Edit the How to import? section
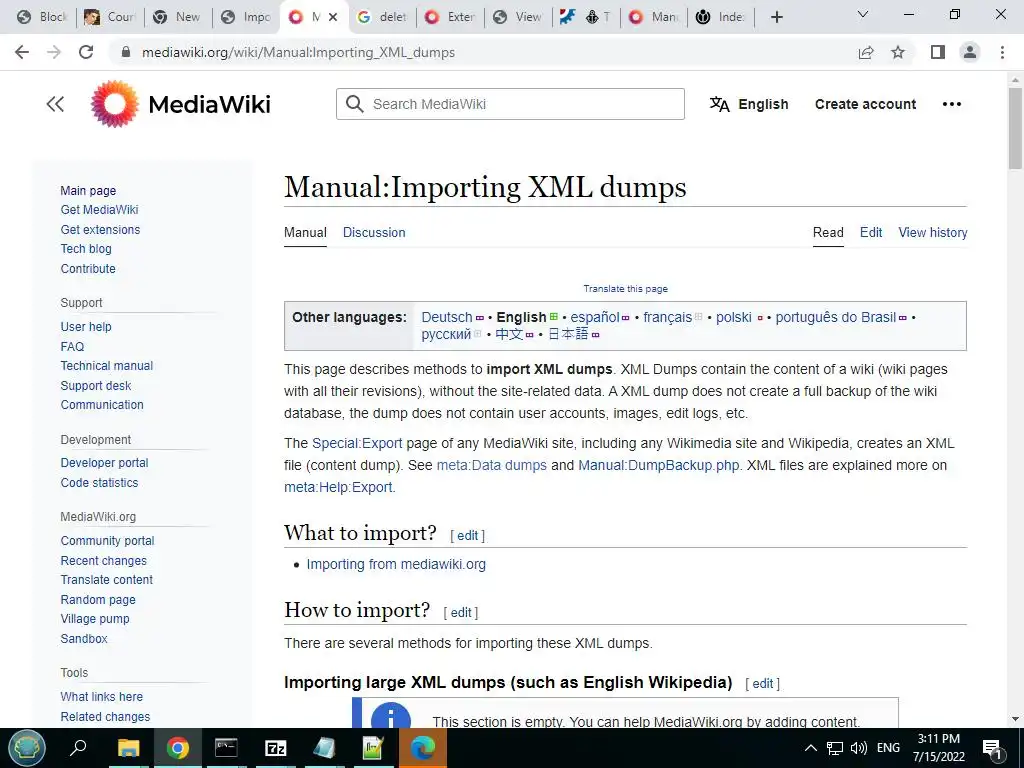Viewport: 1024px width, 768px height. (461, 613)
